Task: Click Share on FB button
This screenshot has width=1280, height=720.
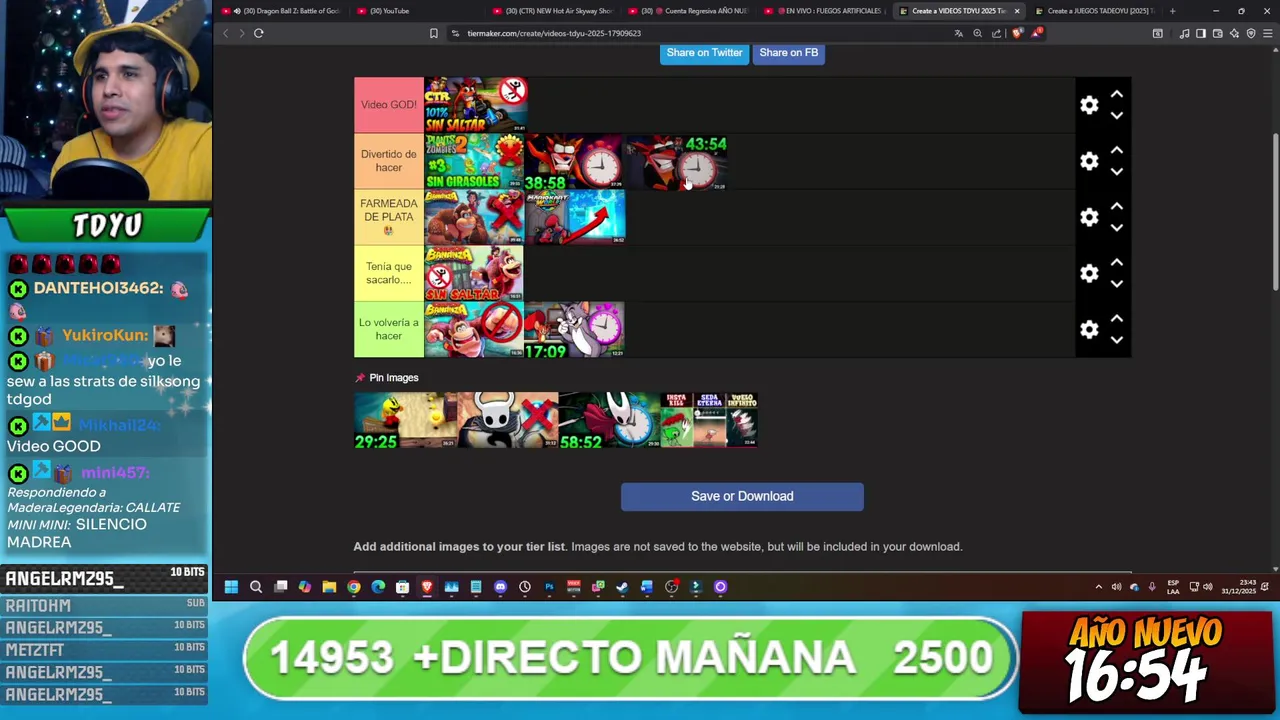Action: pos(788,53)
